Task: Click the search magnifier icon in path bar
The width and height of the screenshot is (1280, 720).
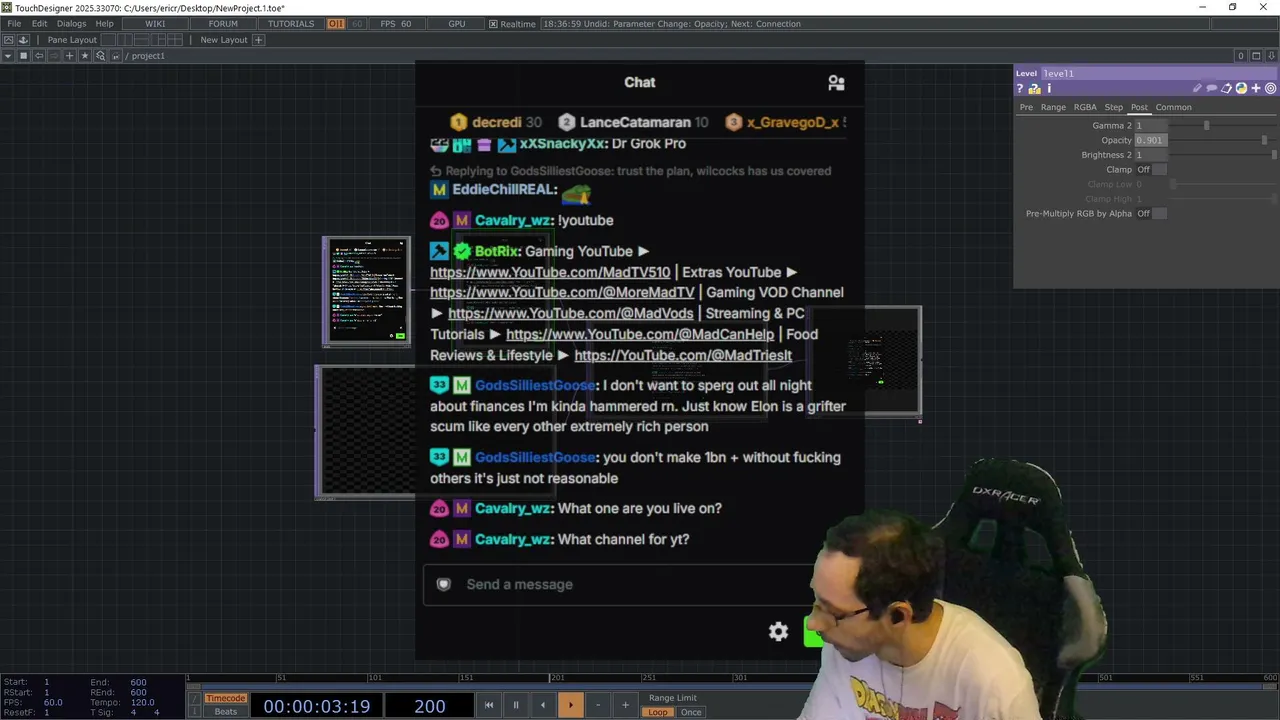Action: [100, 56]
